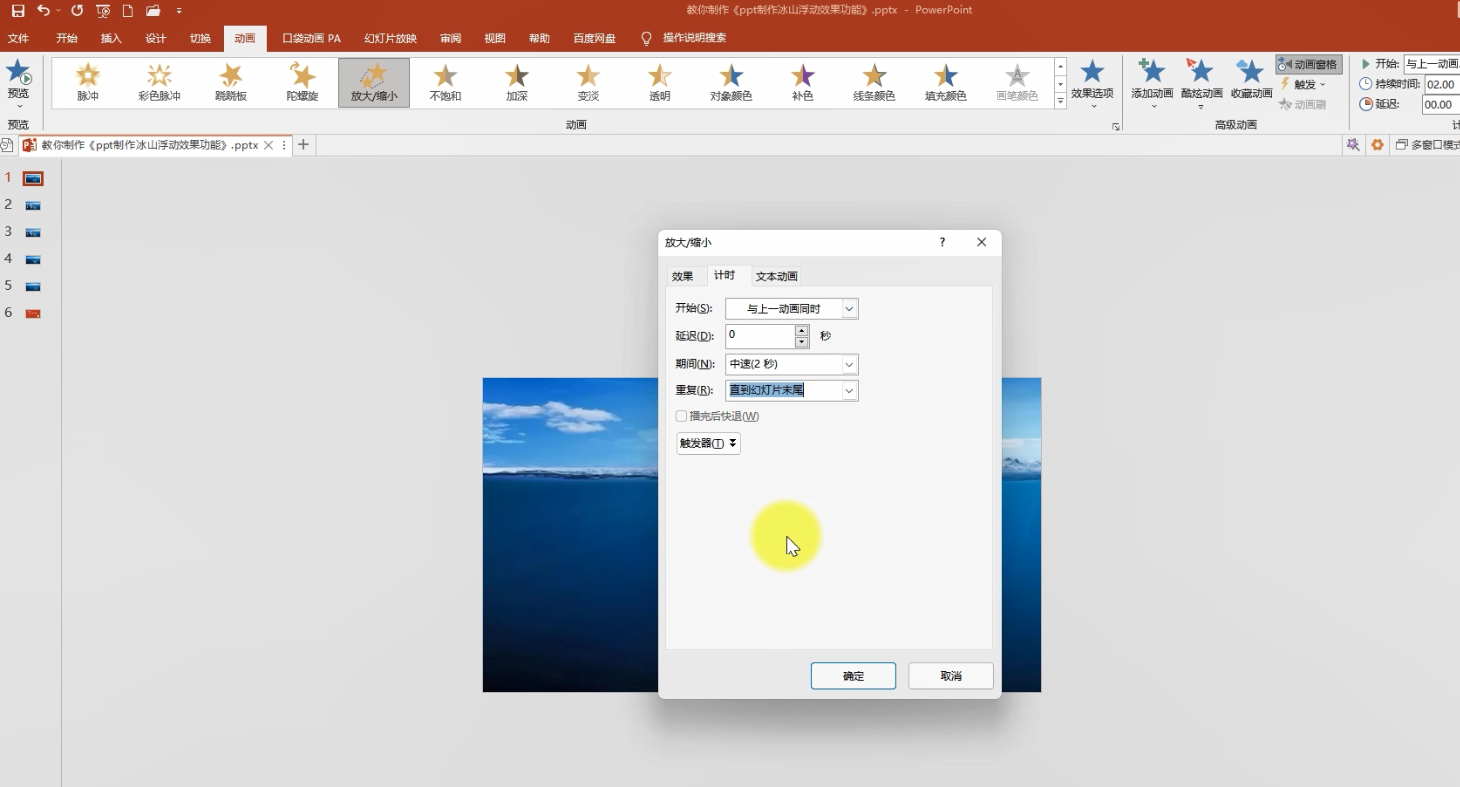1460x787 pixels.
Task: Decrease delay with down stepper arrow
Action: pyautogui.click(x=802, y=342)
